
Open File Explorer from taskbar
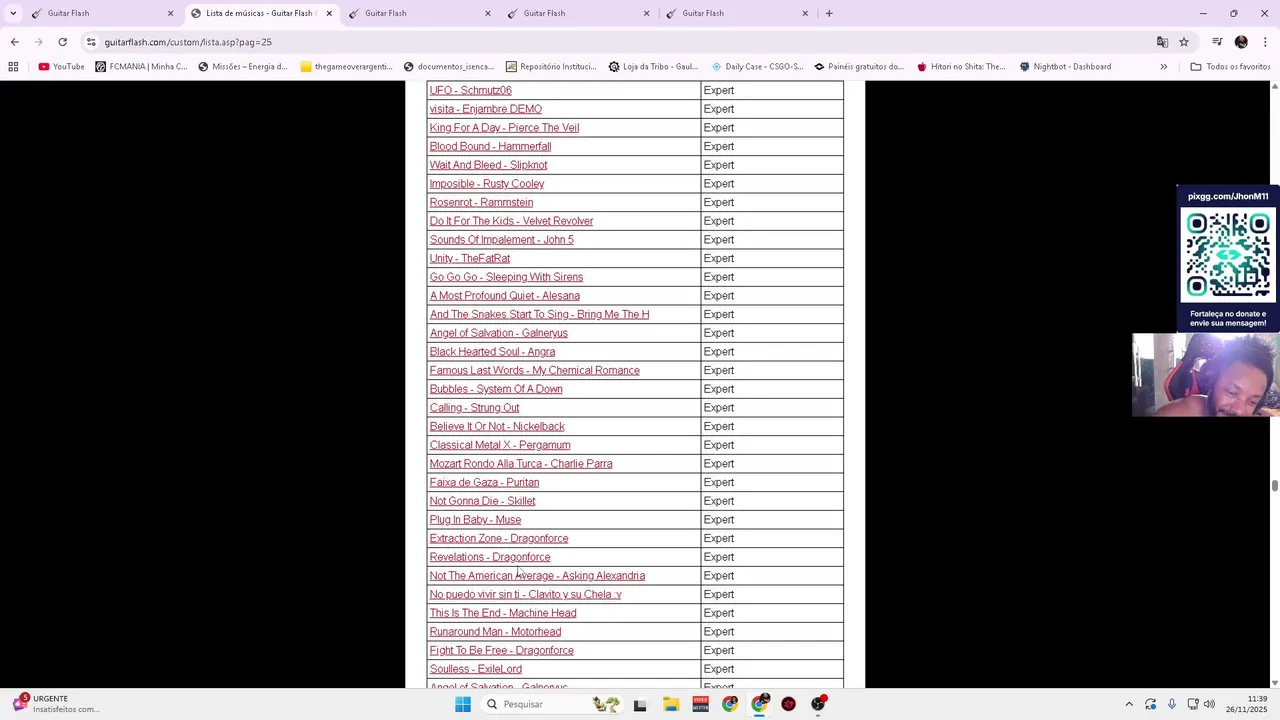pyautogui.click(x=671, y=704)
